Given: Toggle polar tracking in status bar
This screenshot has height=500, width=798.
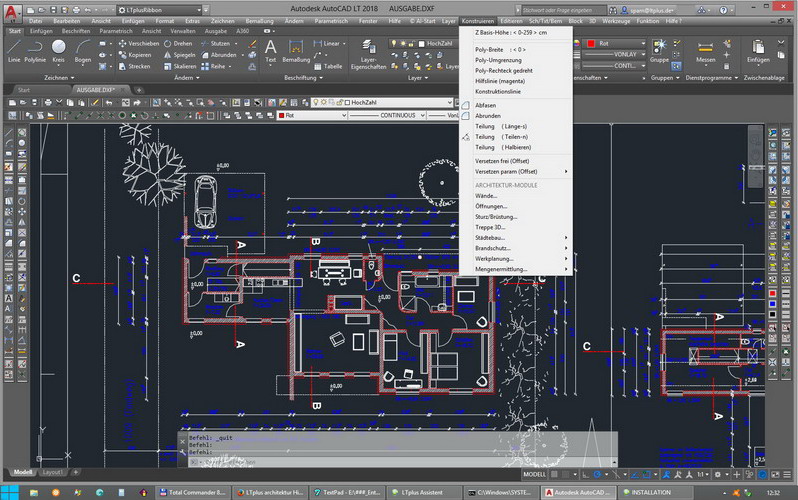Looking at the screenshot, I should tap(597, 475).
